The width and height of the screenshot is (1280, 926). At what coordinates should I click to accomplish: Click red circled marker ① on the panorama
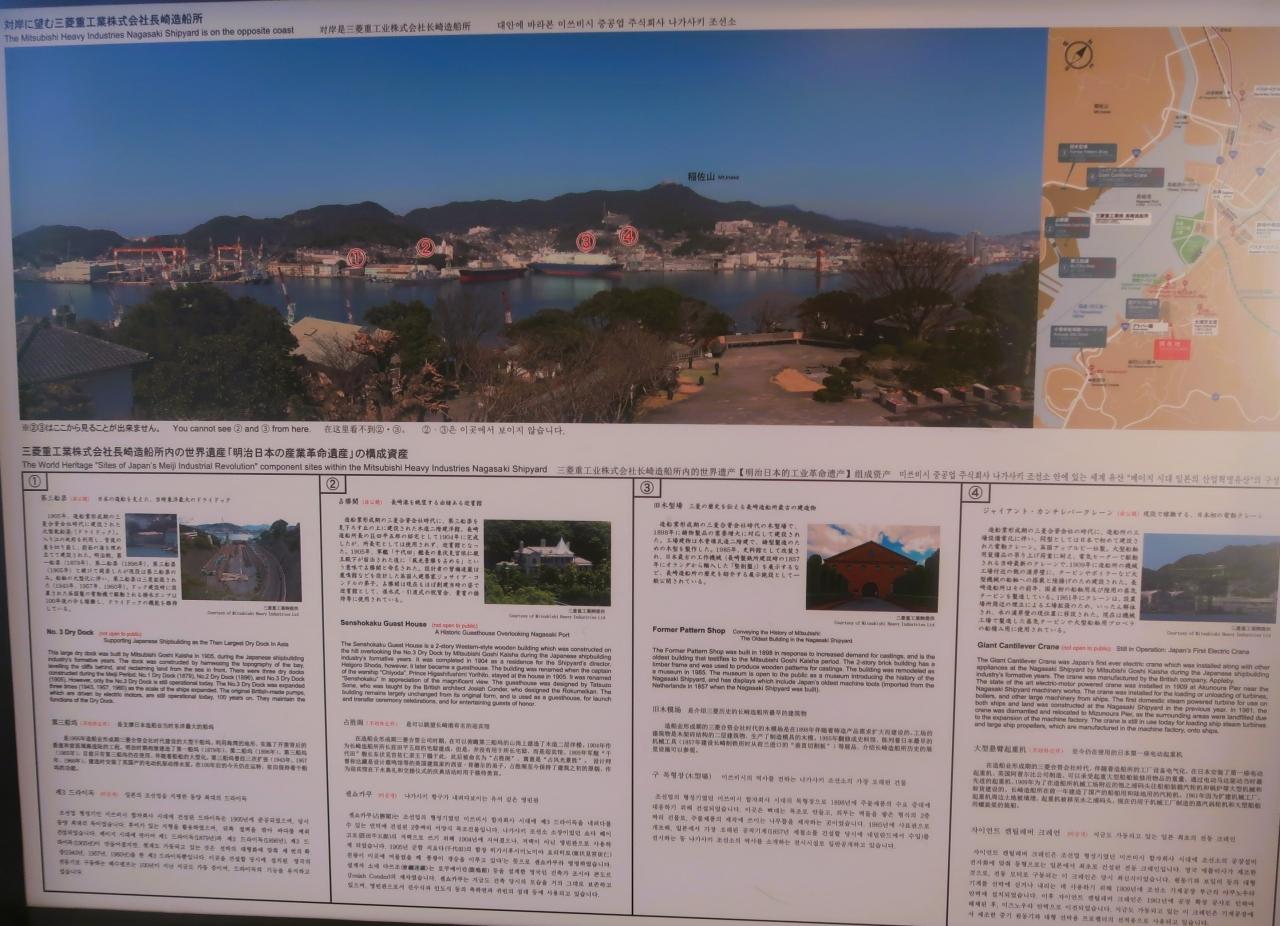coord(357,259)
